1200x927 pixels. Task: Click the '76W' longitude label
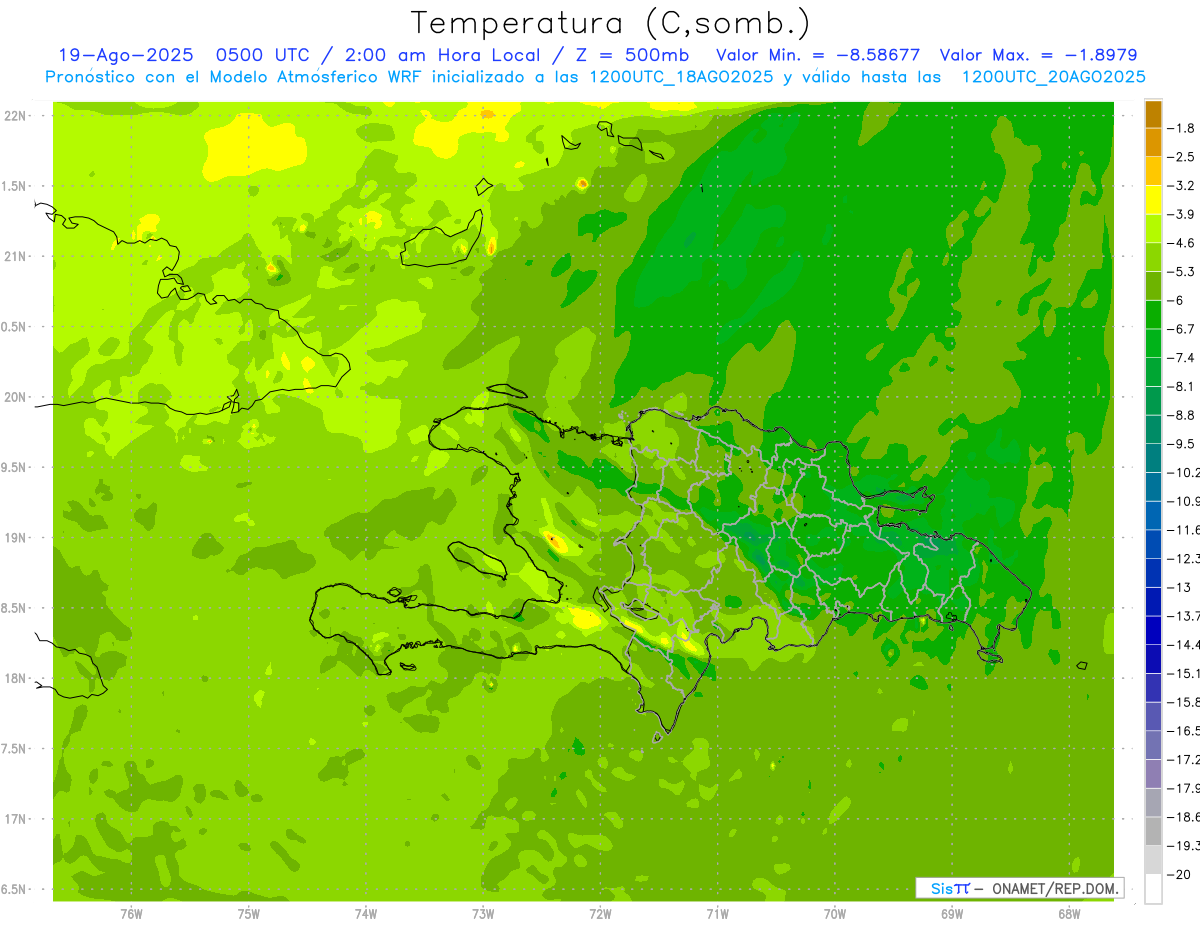(131, 914)
